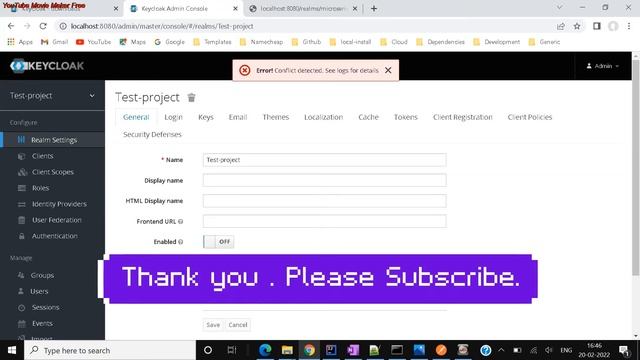Open Identity Providers
640x360 pixels.
[x=59, y=204]
